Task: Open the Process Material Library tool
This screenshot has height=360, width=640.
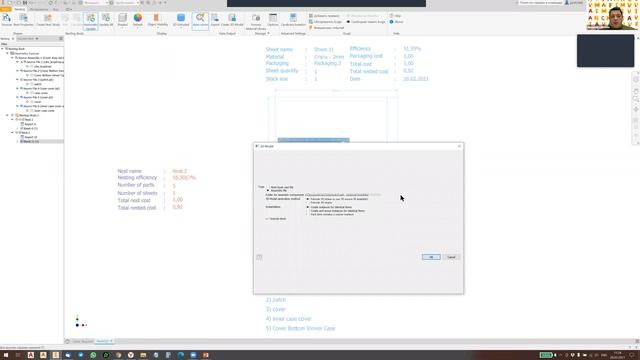Action: (x=256, y=21)
